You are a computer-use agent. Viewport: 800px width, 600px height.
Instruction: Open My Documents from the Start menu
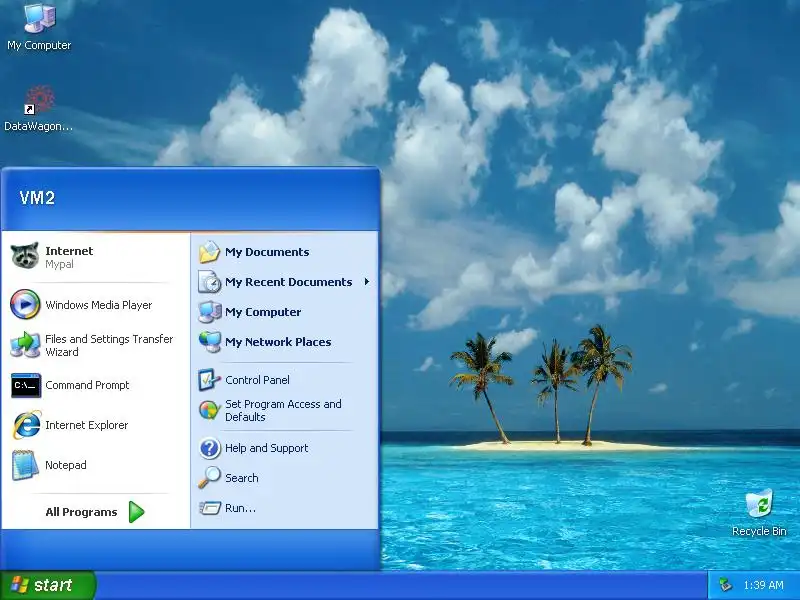coord(267,252)
